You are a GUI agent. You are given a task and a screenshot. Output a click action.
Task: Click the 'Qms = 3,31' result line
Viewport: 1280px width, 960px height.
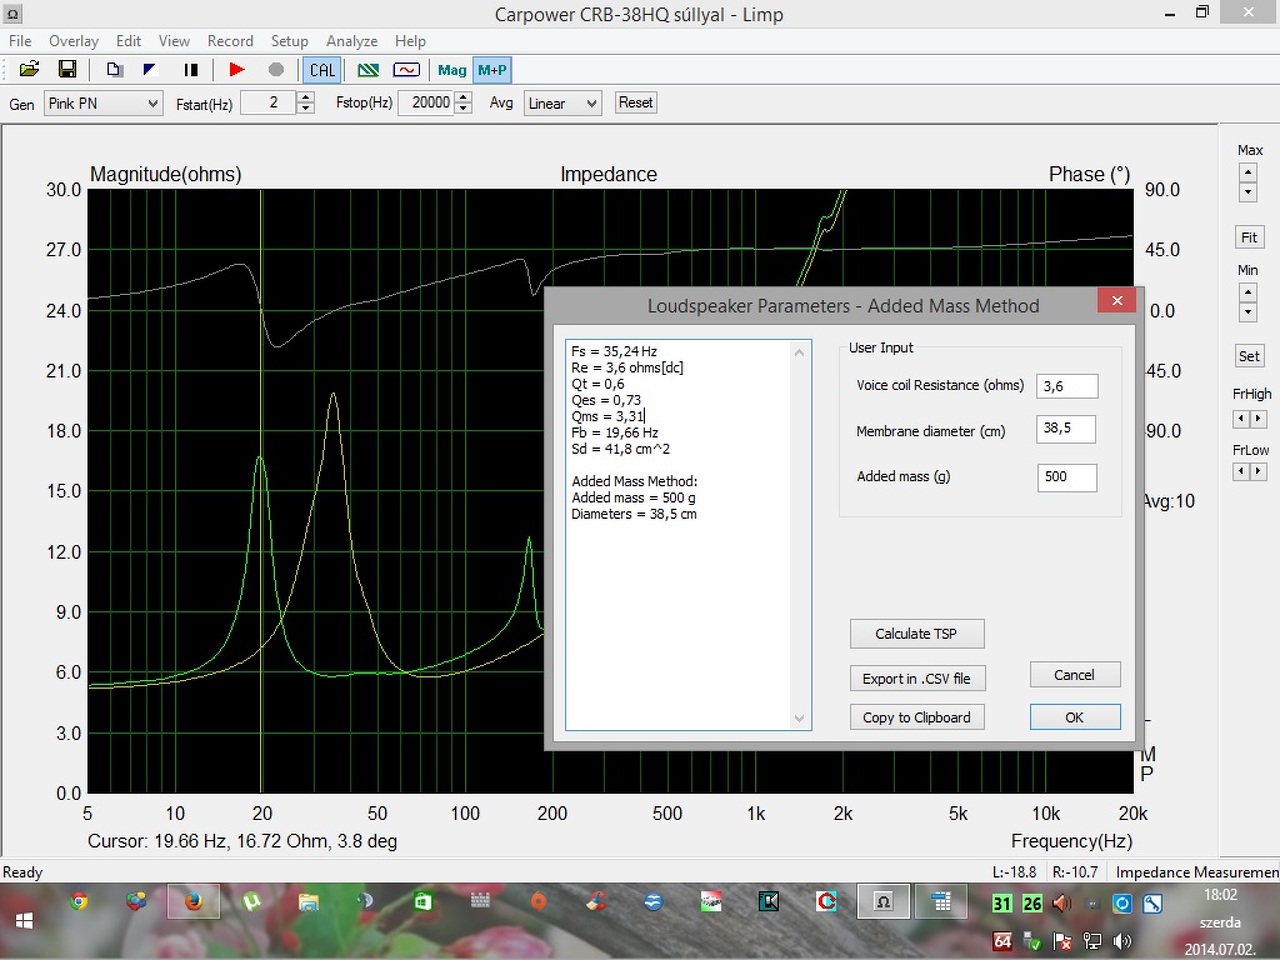pos(608,416)
